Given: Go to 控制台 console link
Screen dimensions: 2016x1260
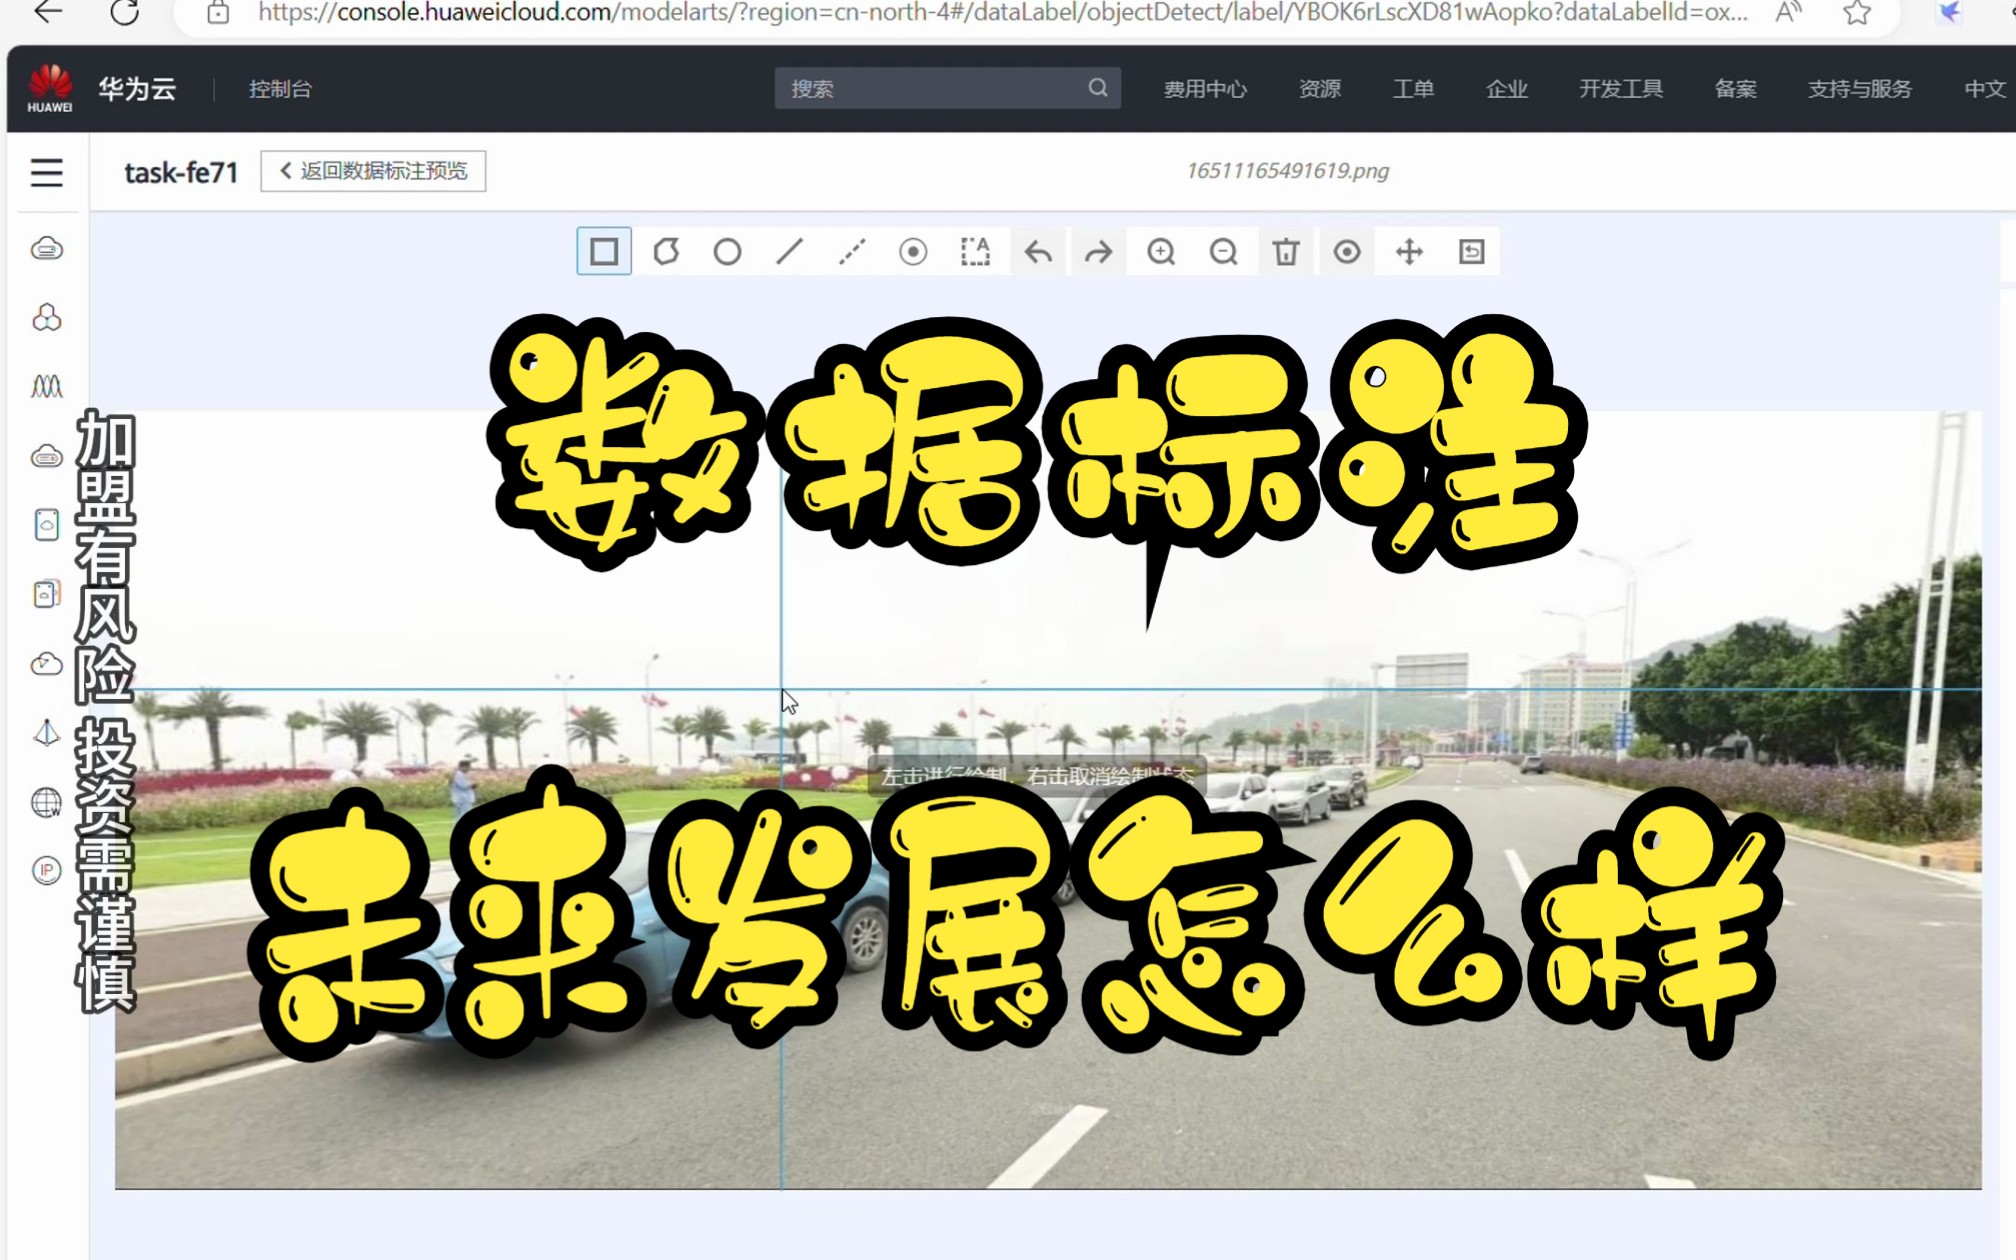Looking at the screenshot, I should (280, 88).
